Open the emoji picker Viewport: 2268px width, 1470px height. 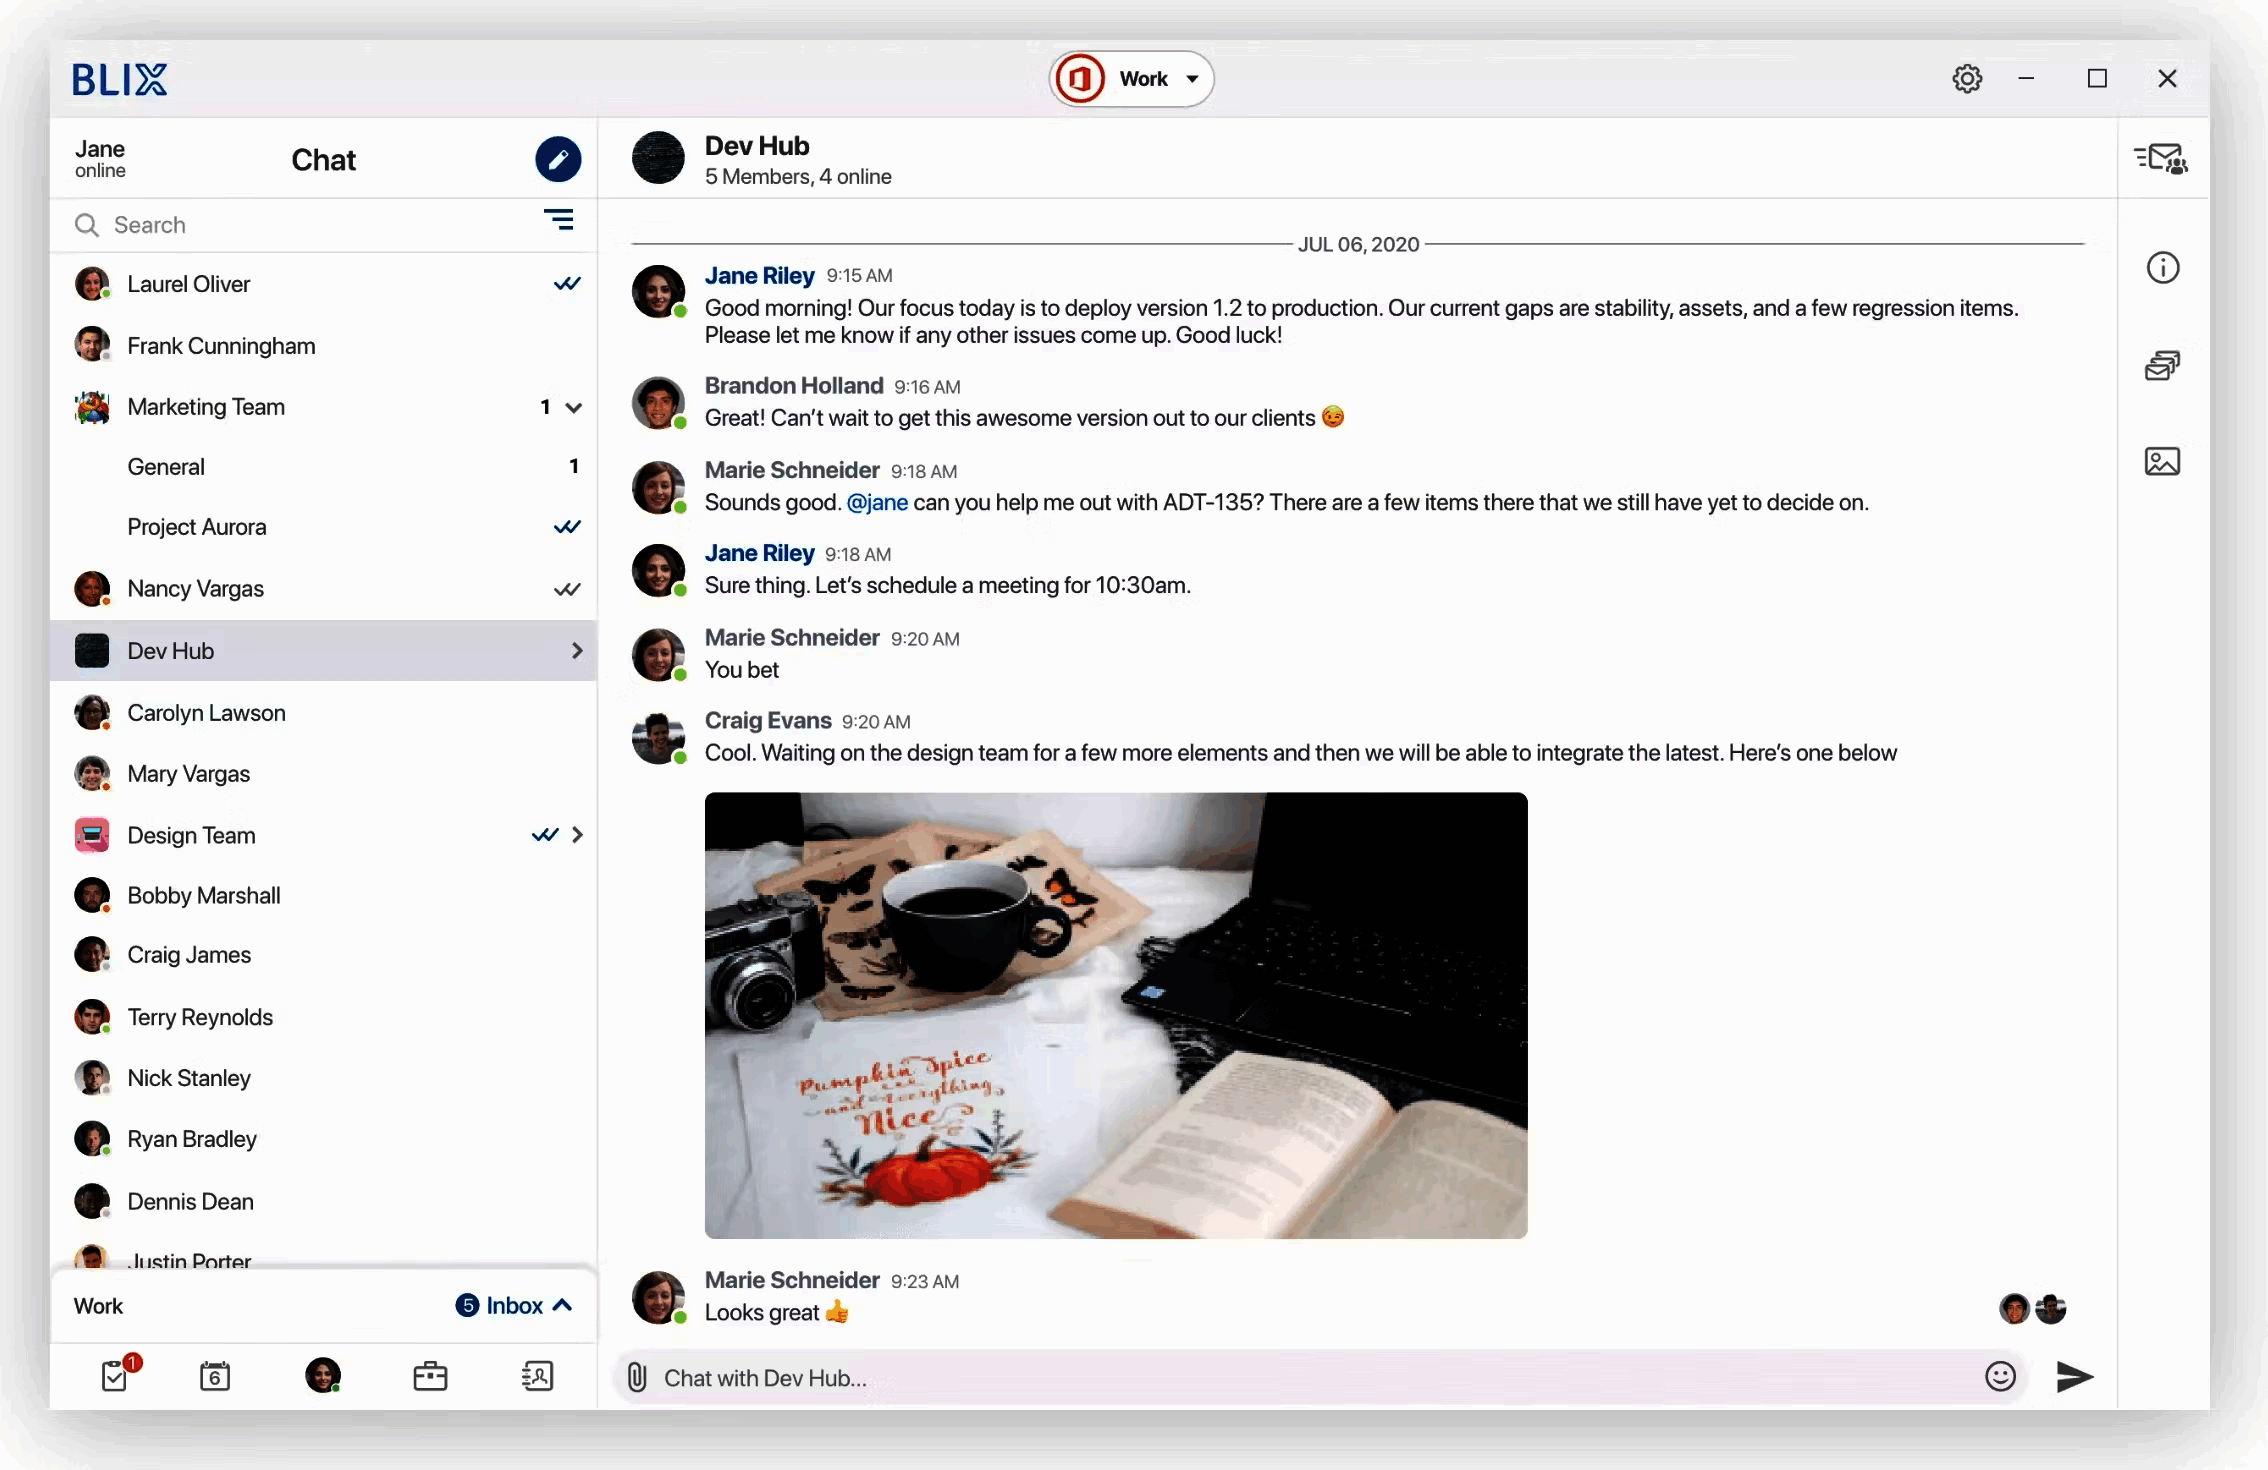(2000, 1376)
